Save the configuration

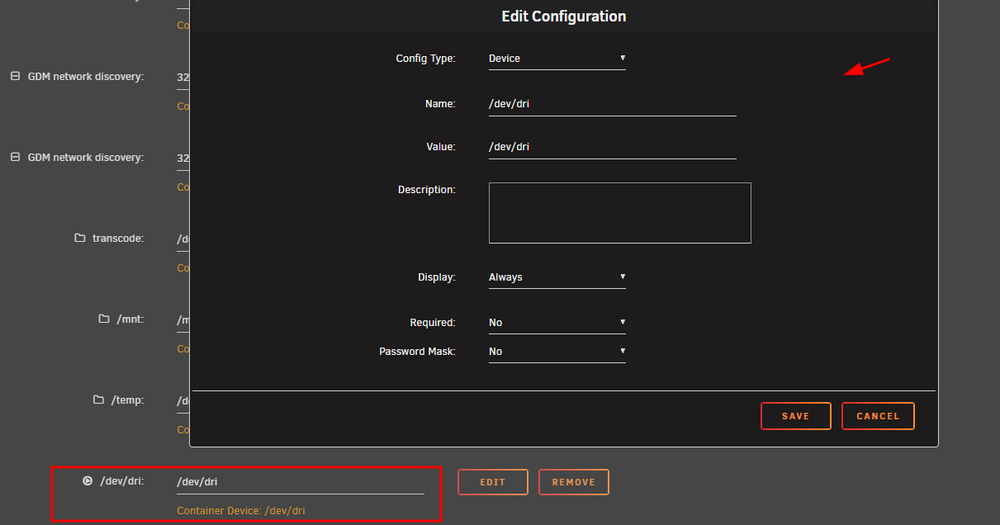pos(795,416)
